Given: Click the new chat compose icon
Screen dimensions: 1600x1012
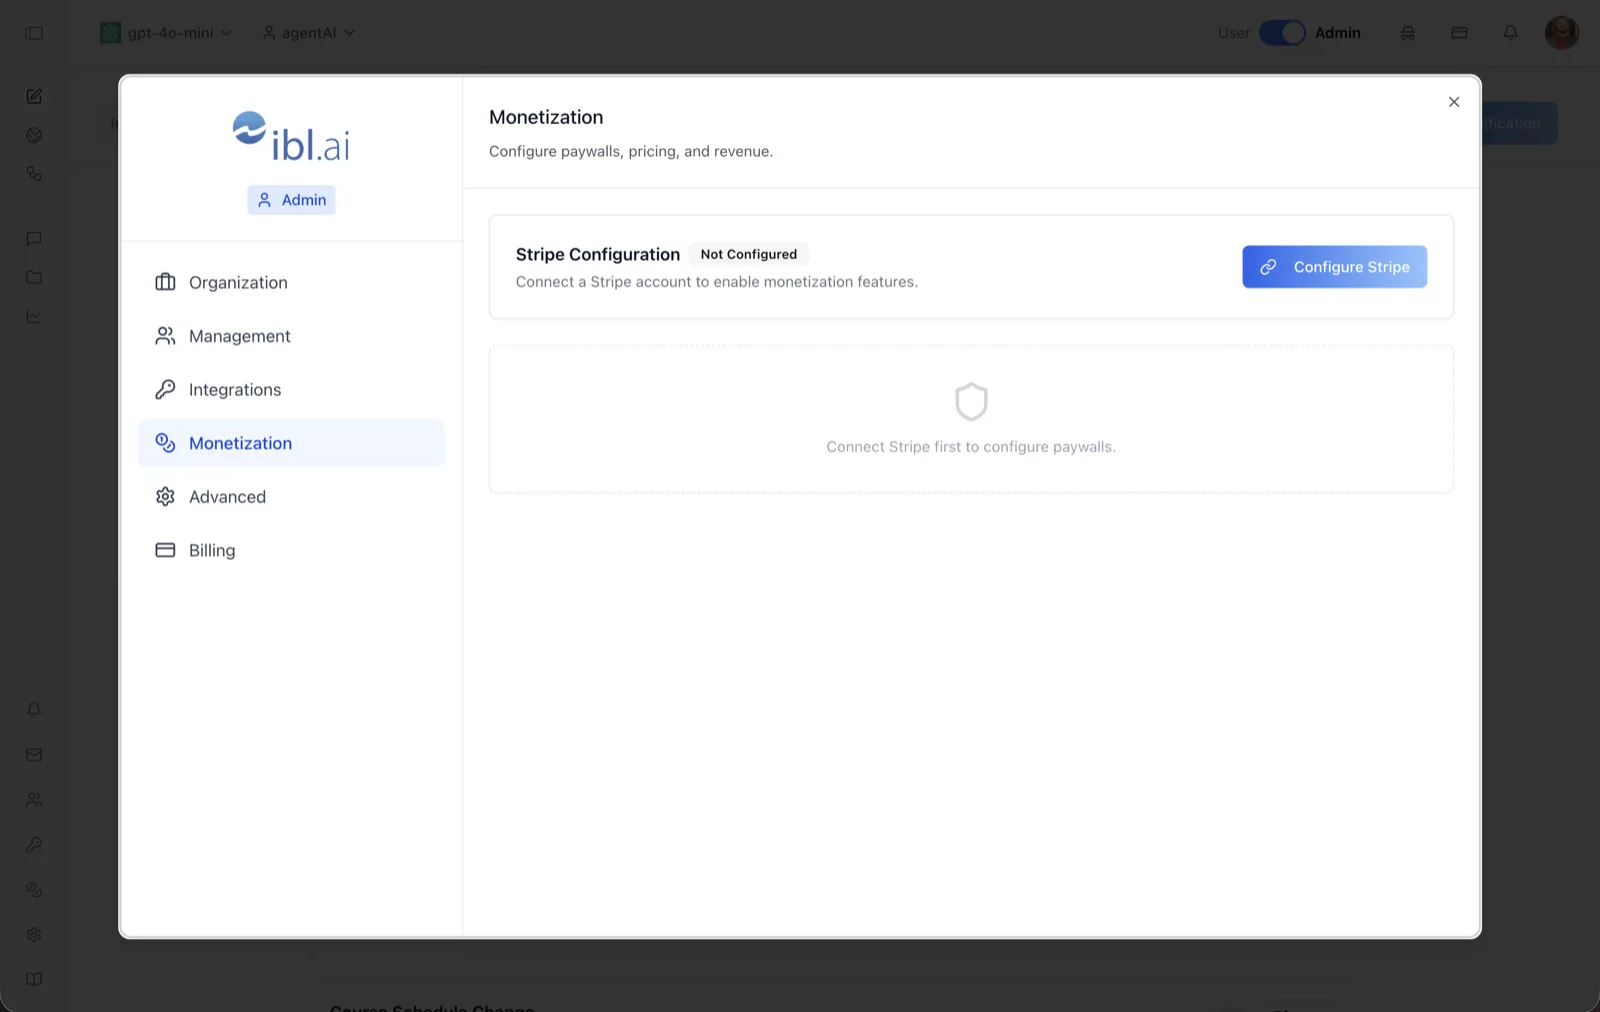Looking at the screenshot, I should (34, 96).
